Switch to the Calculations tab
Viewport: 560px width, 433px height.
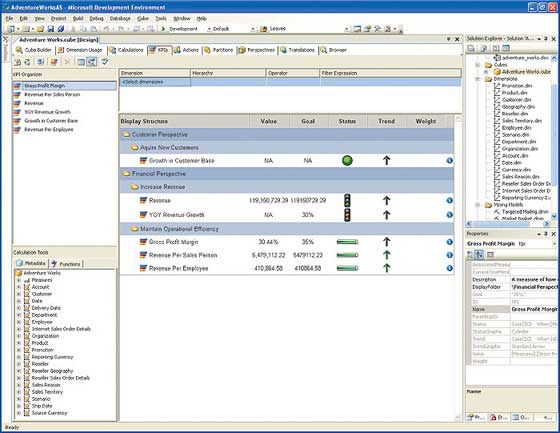[x=126, y=50]
